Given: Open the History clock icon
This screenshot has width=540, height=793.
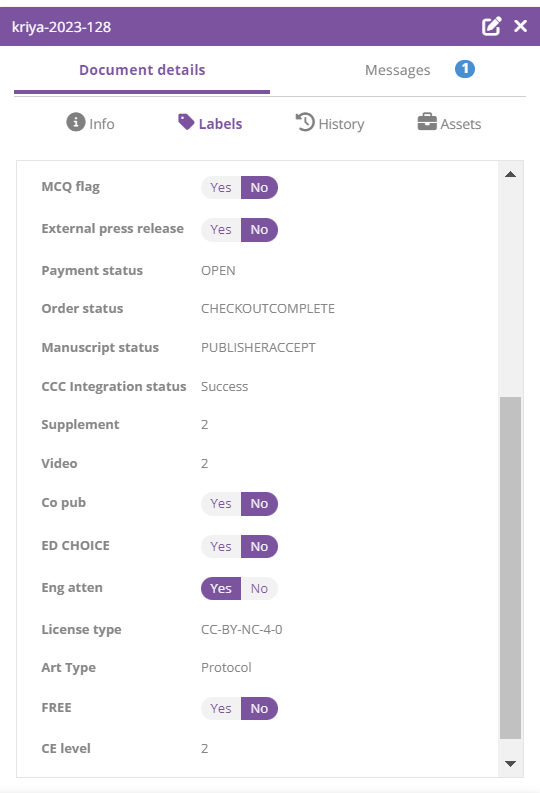Looking at the screenshot, I should click(x=305, y=122).
